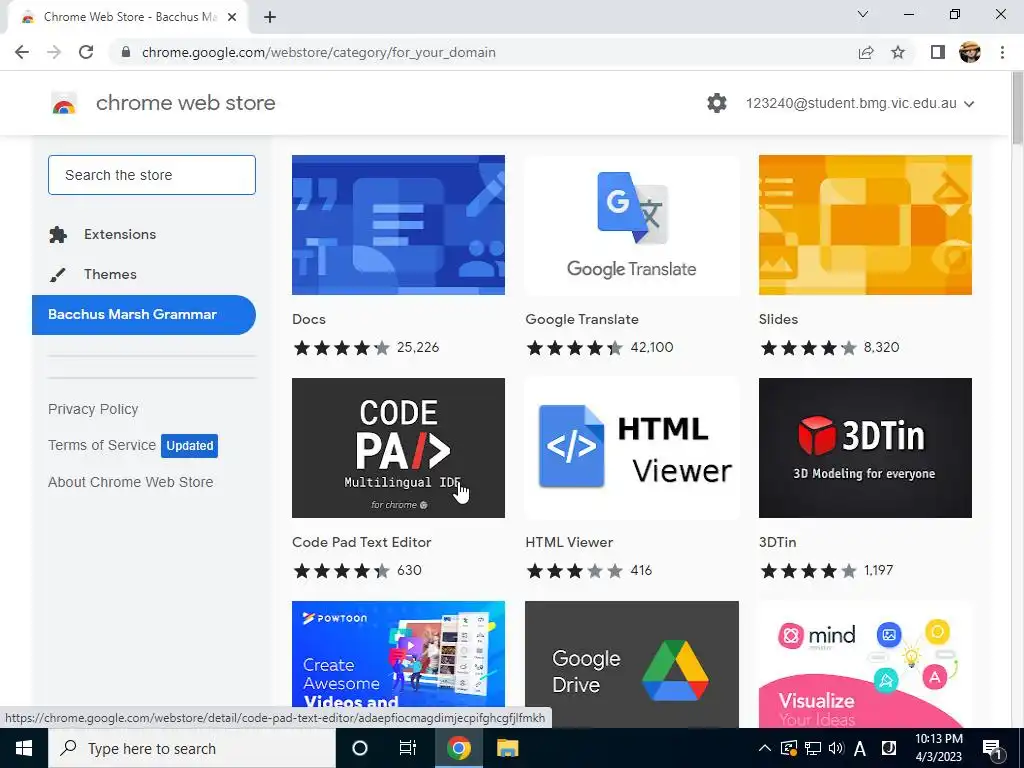This screenshot has width=1024, height=768.
Task: Open the Powtoon thumbnail
Action: pyautogui.click(x=398, y=664)
